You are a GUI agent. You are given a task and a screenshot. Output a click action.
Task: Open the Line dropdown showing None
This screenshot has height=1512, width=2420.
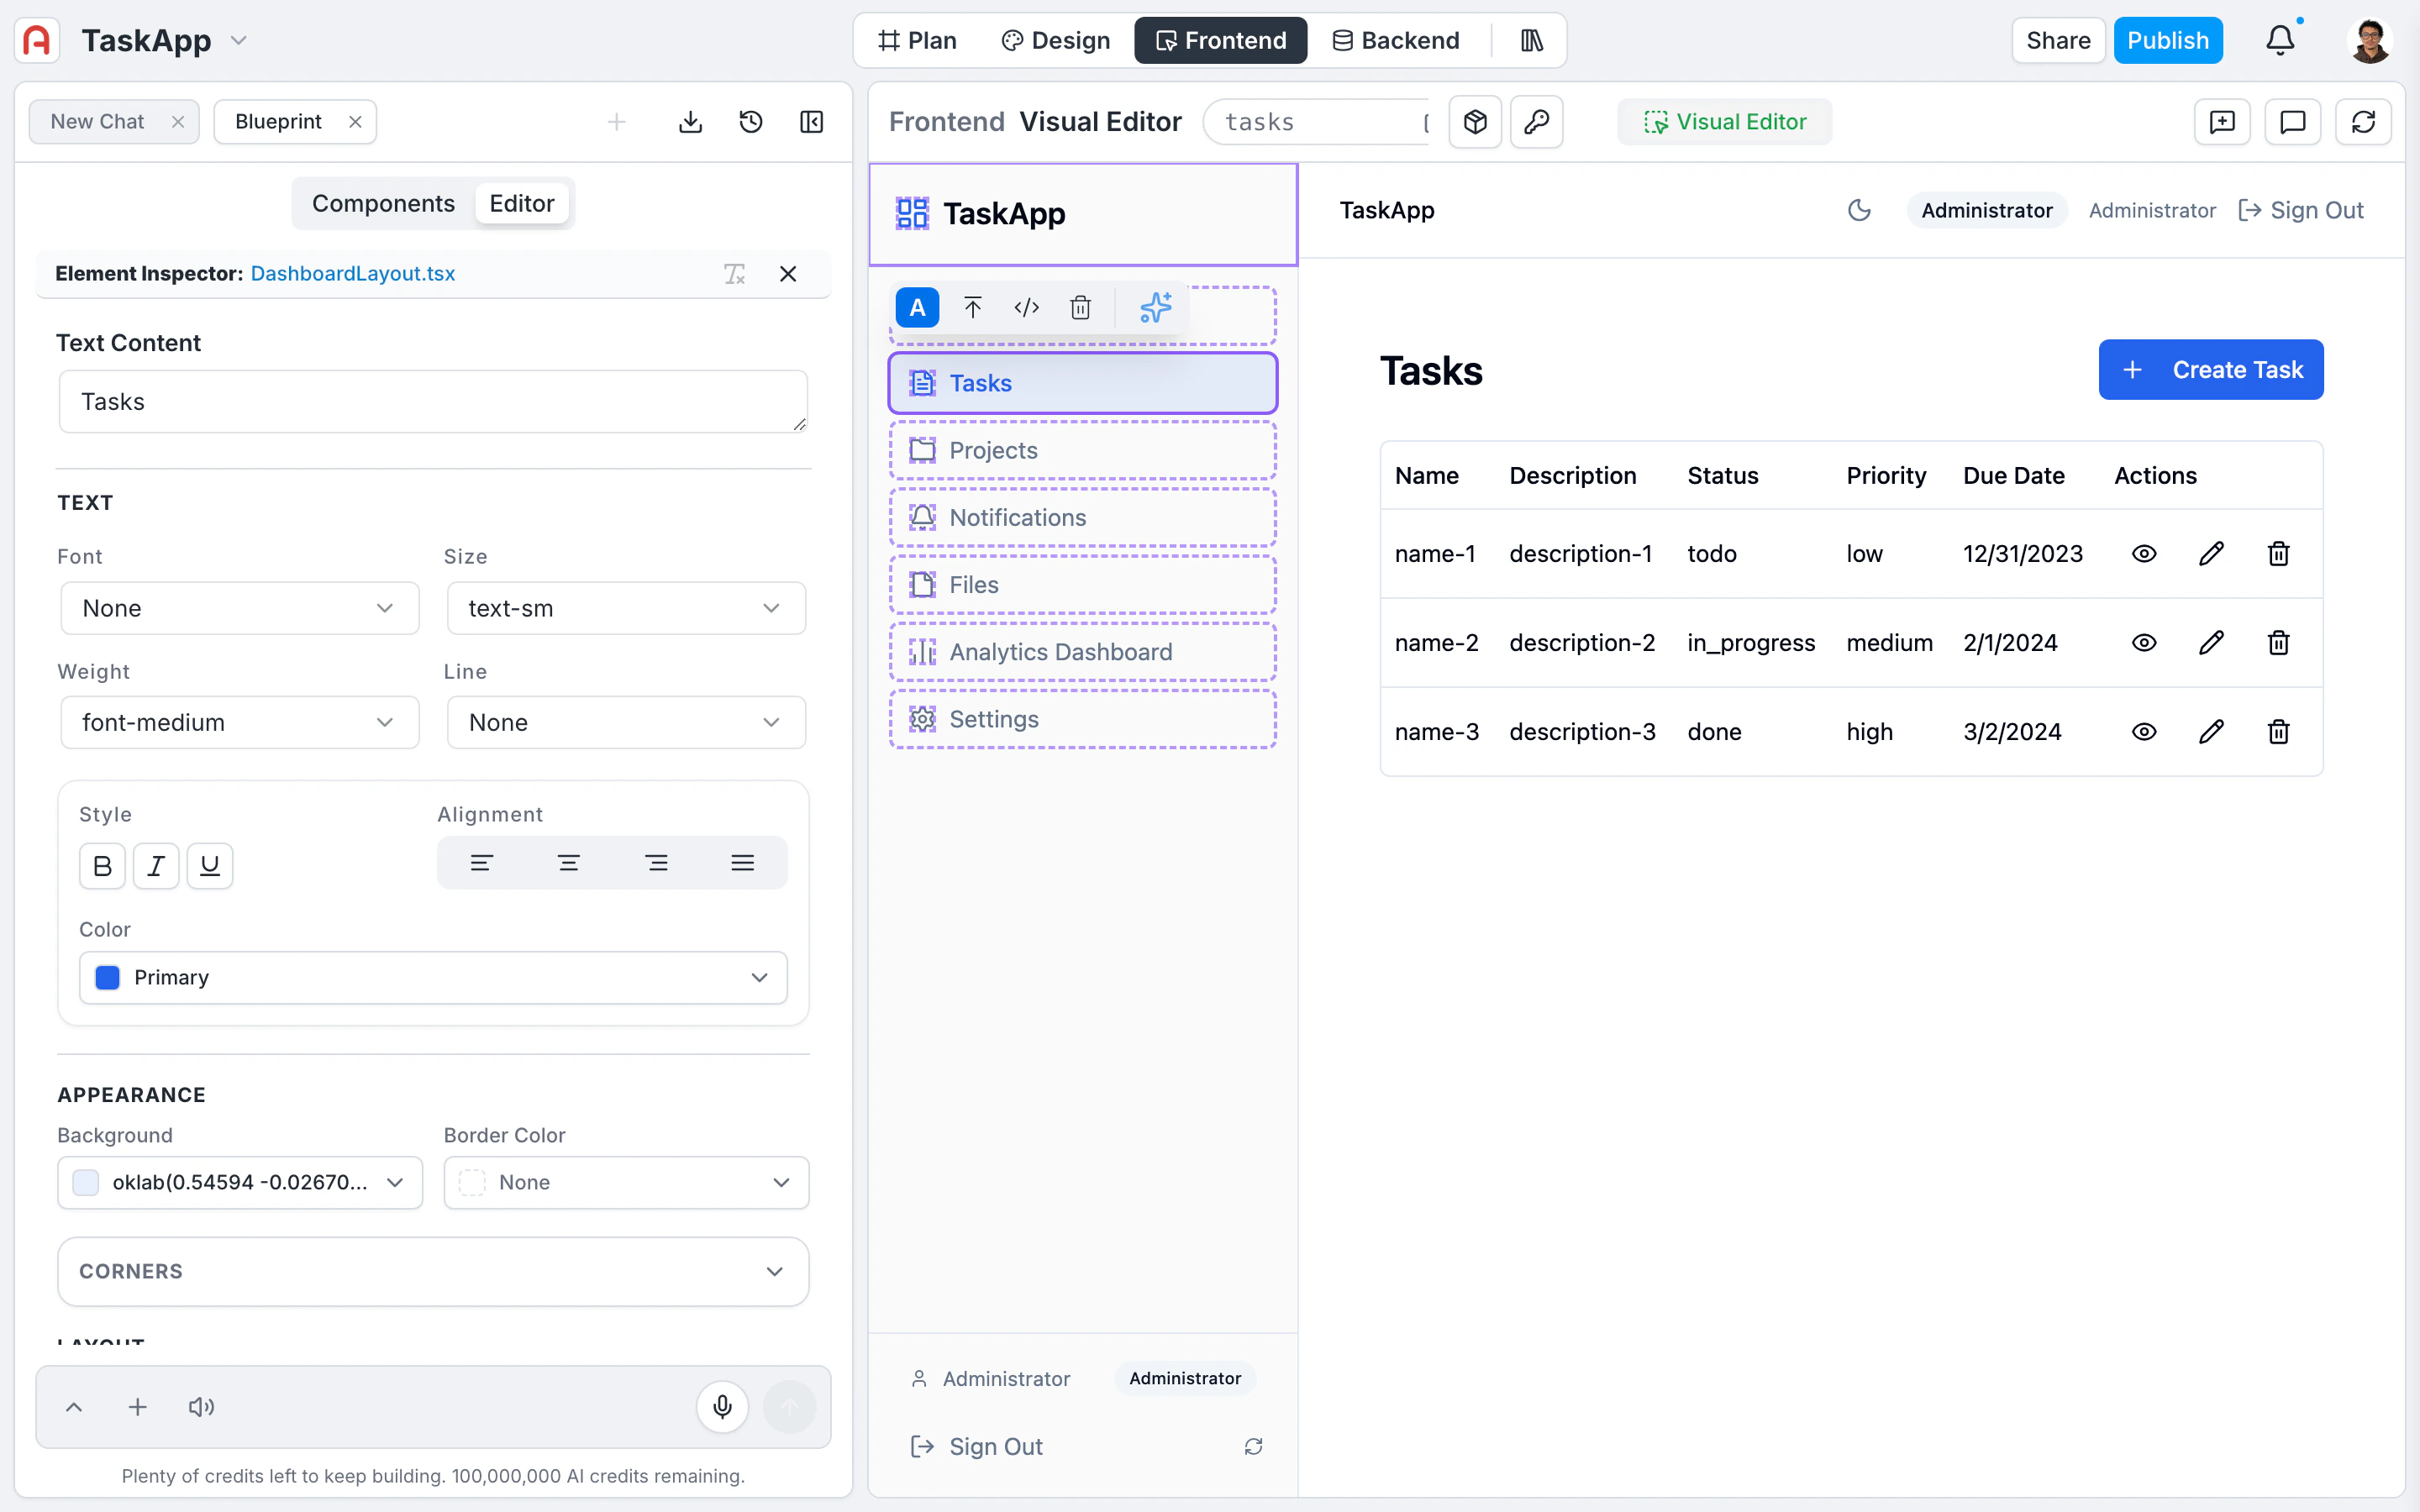point(626,722)
